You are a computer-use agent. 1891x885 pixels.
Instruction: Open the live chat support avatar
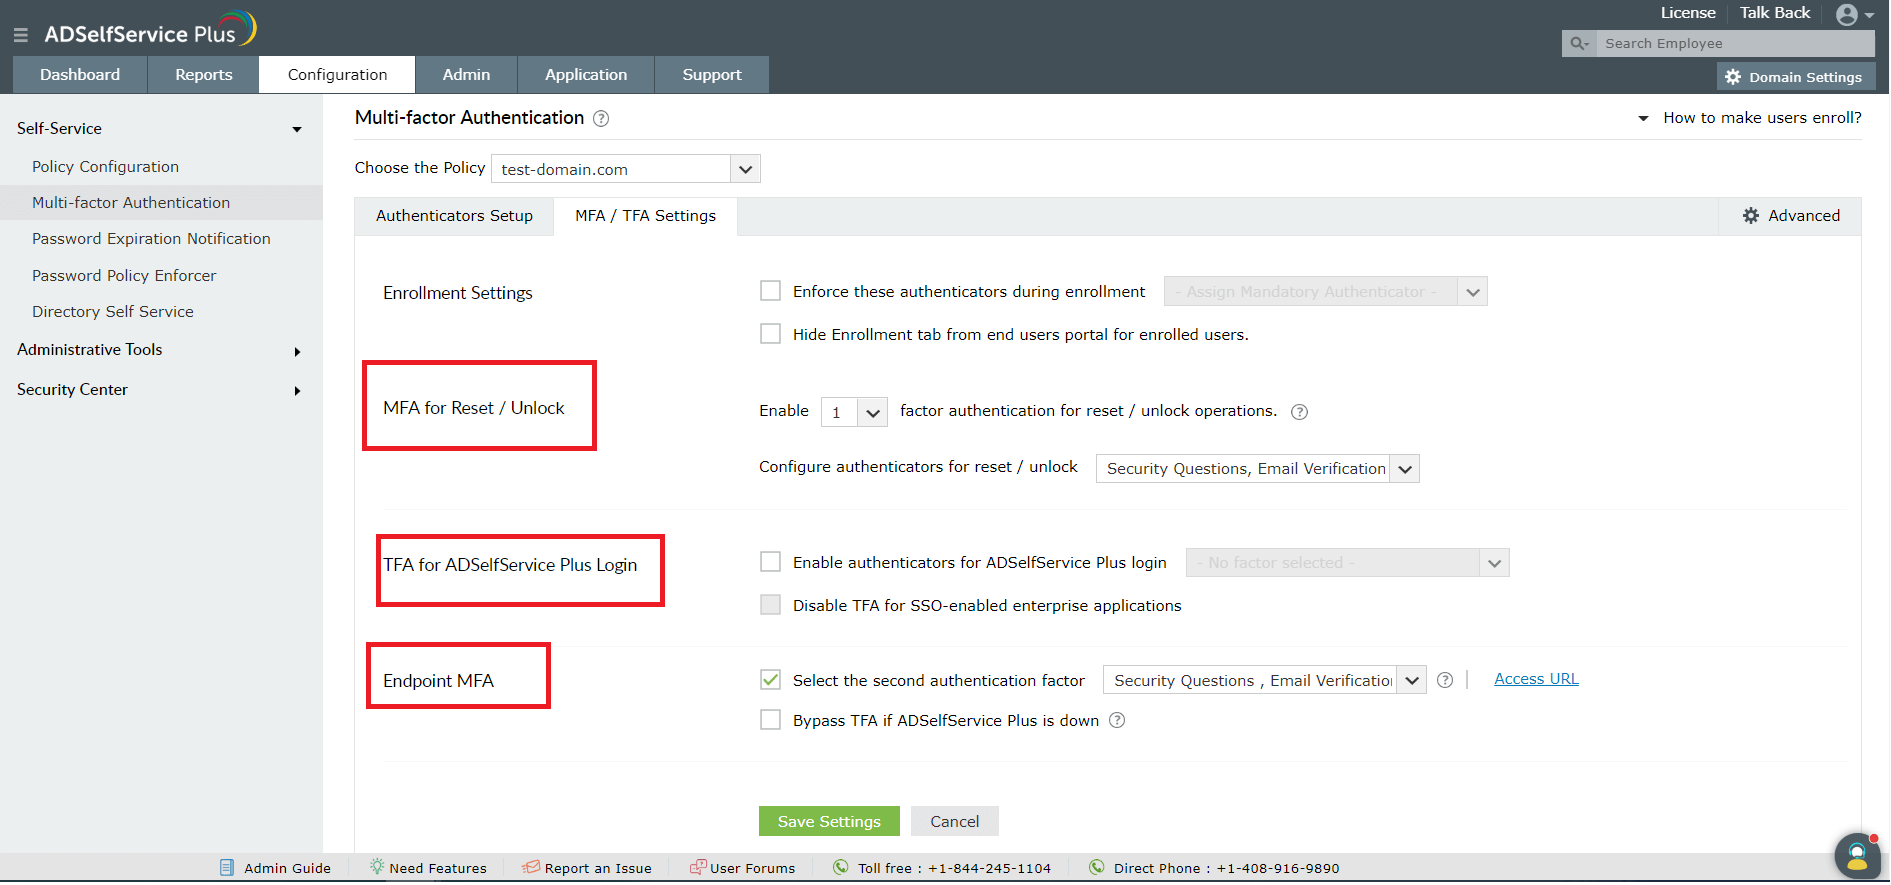click(1857, 857)
